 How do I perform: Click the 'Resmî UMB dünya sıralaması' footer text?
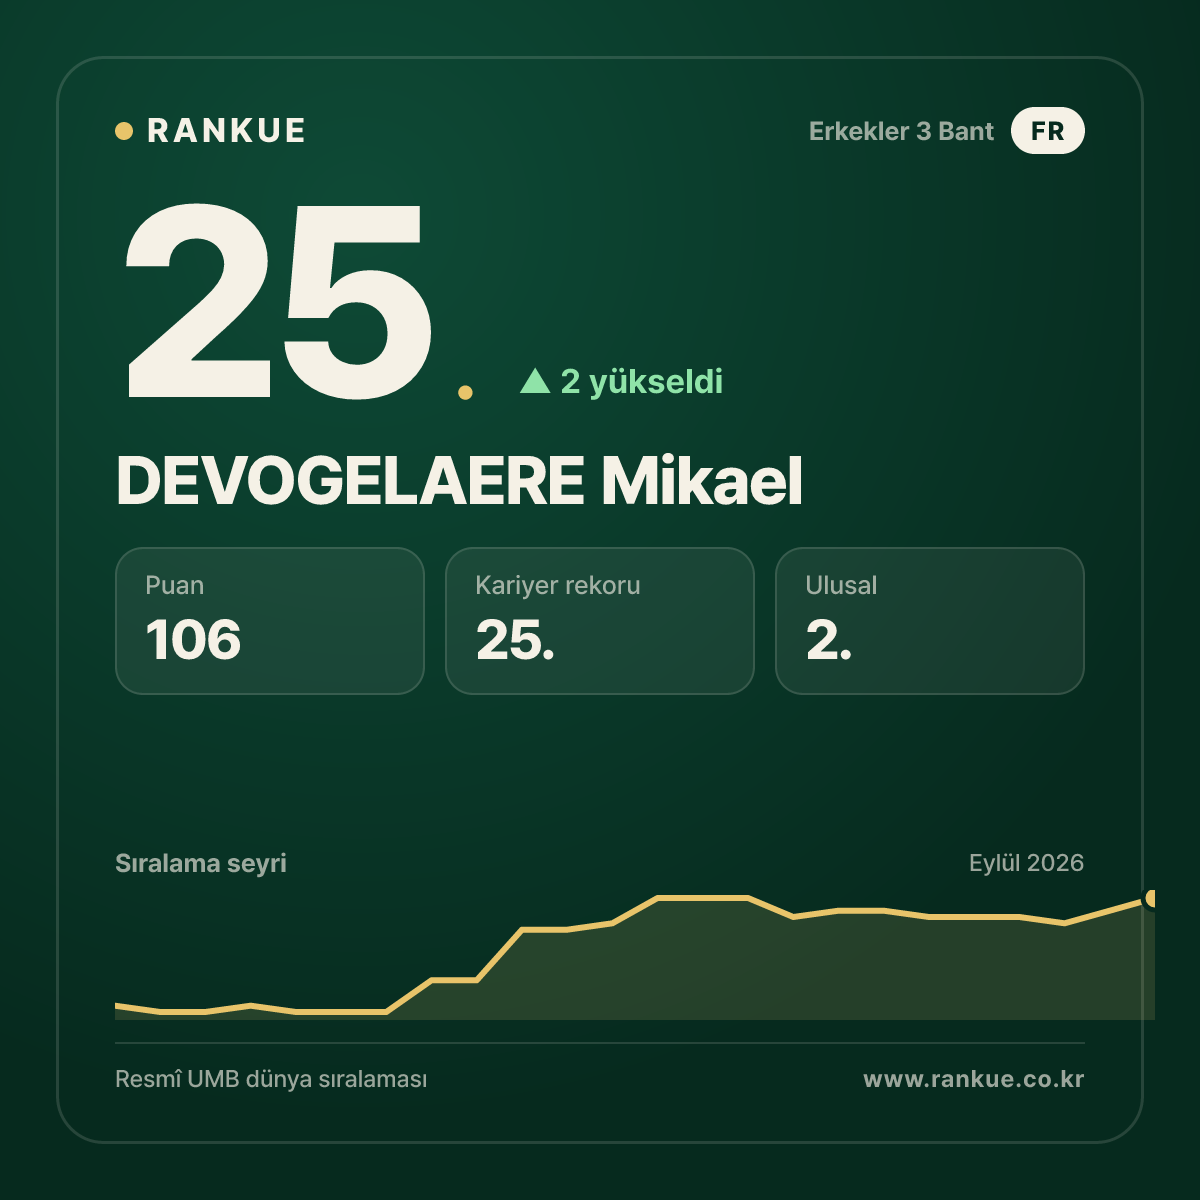click(271, 1080)
